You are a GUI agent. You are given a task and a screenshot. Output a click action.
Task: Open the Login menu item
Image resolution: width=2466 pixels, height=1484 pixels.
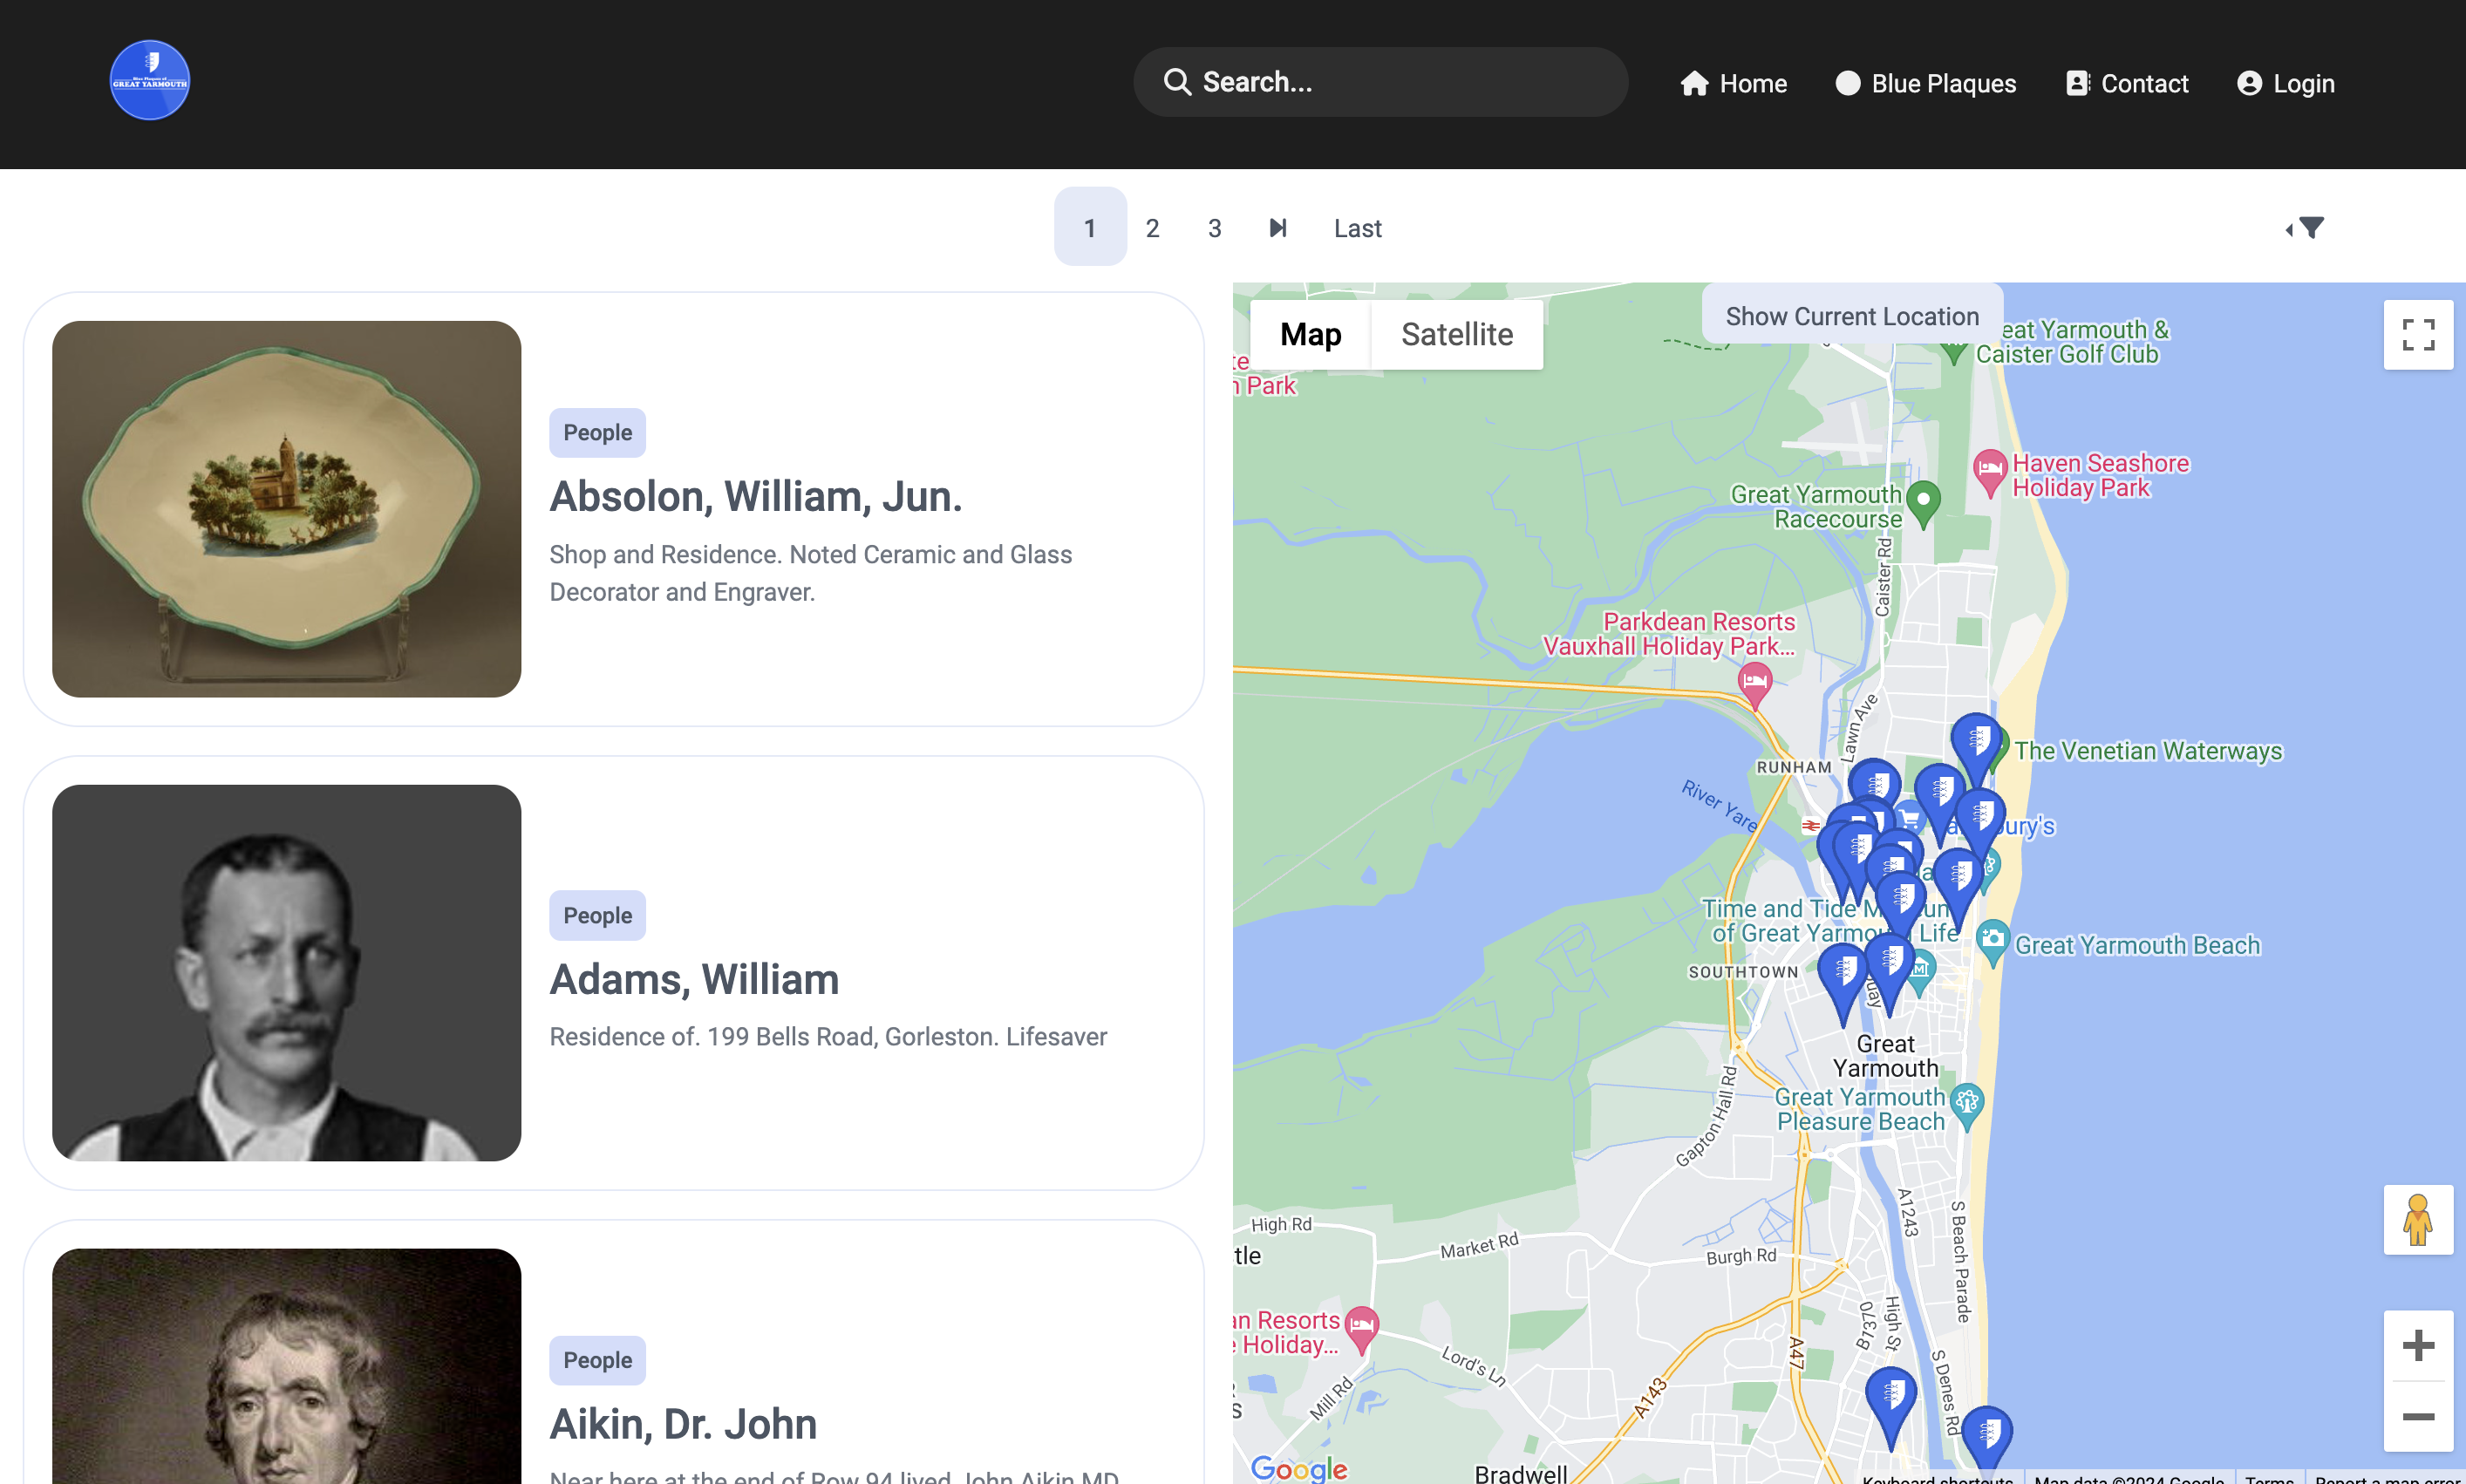(2286, 83)
